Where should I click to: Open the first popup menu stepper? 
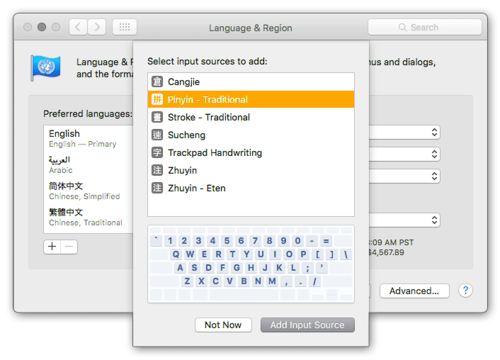point(434,132)
